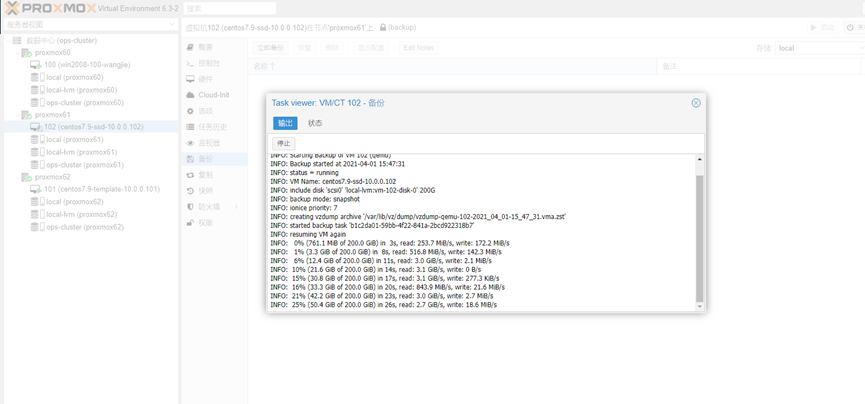Click the log scrollbar up arrow
865x404 pixels.
pos(700,160)
